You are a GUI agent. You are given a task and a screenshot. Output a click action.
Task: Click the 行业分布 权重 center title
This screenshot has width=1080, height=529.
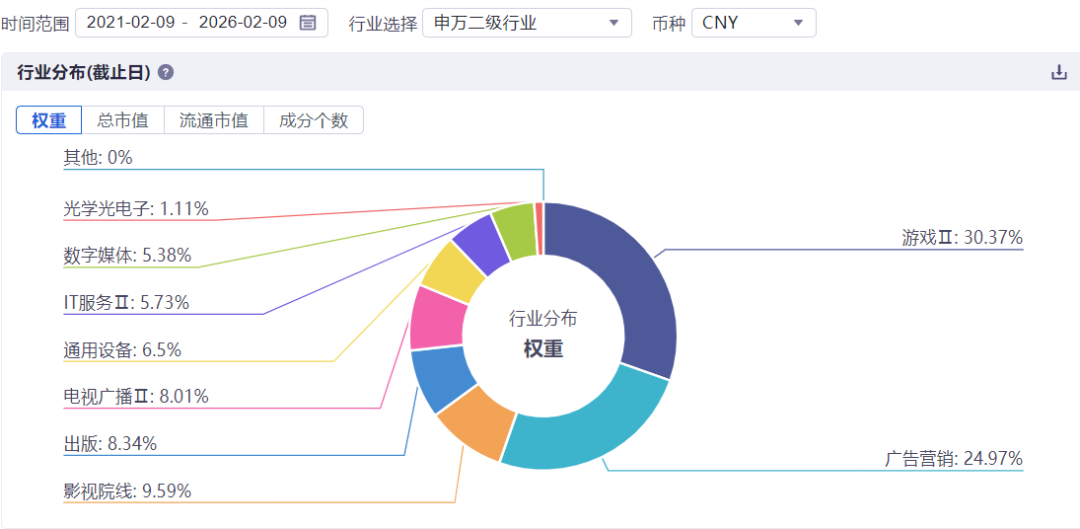click(543, 334)
